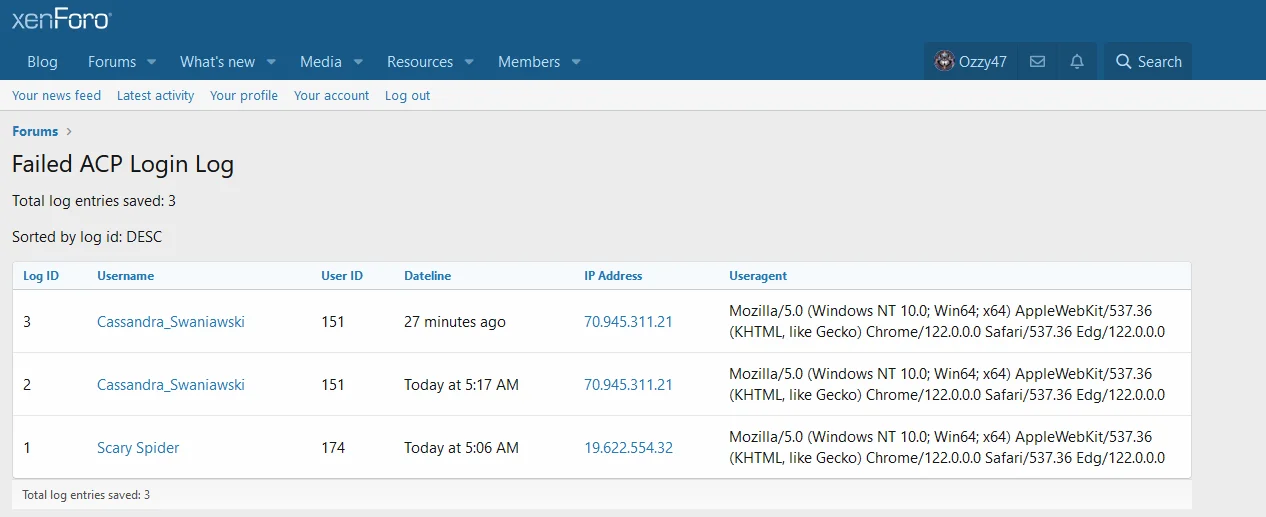The image size is (1266, 517).
Task: Click the XenForo logo
Action: coord(61,19)
